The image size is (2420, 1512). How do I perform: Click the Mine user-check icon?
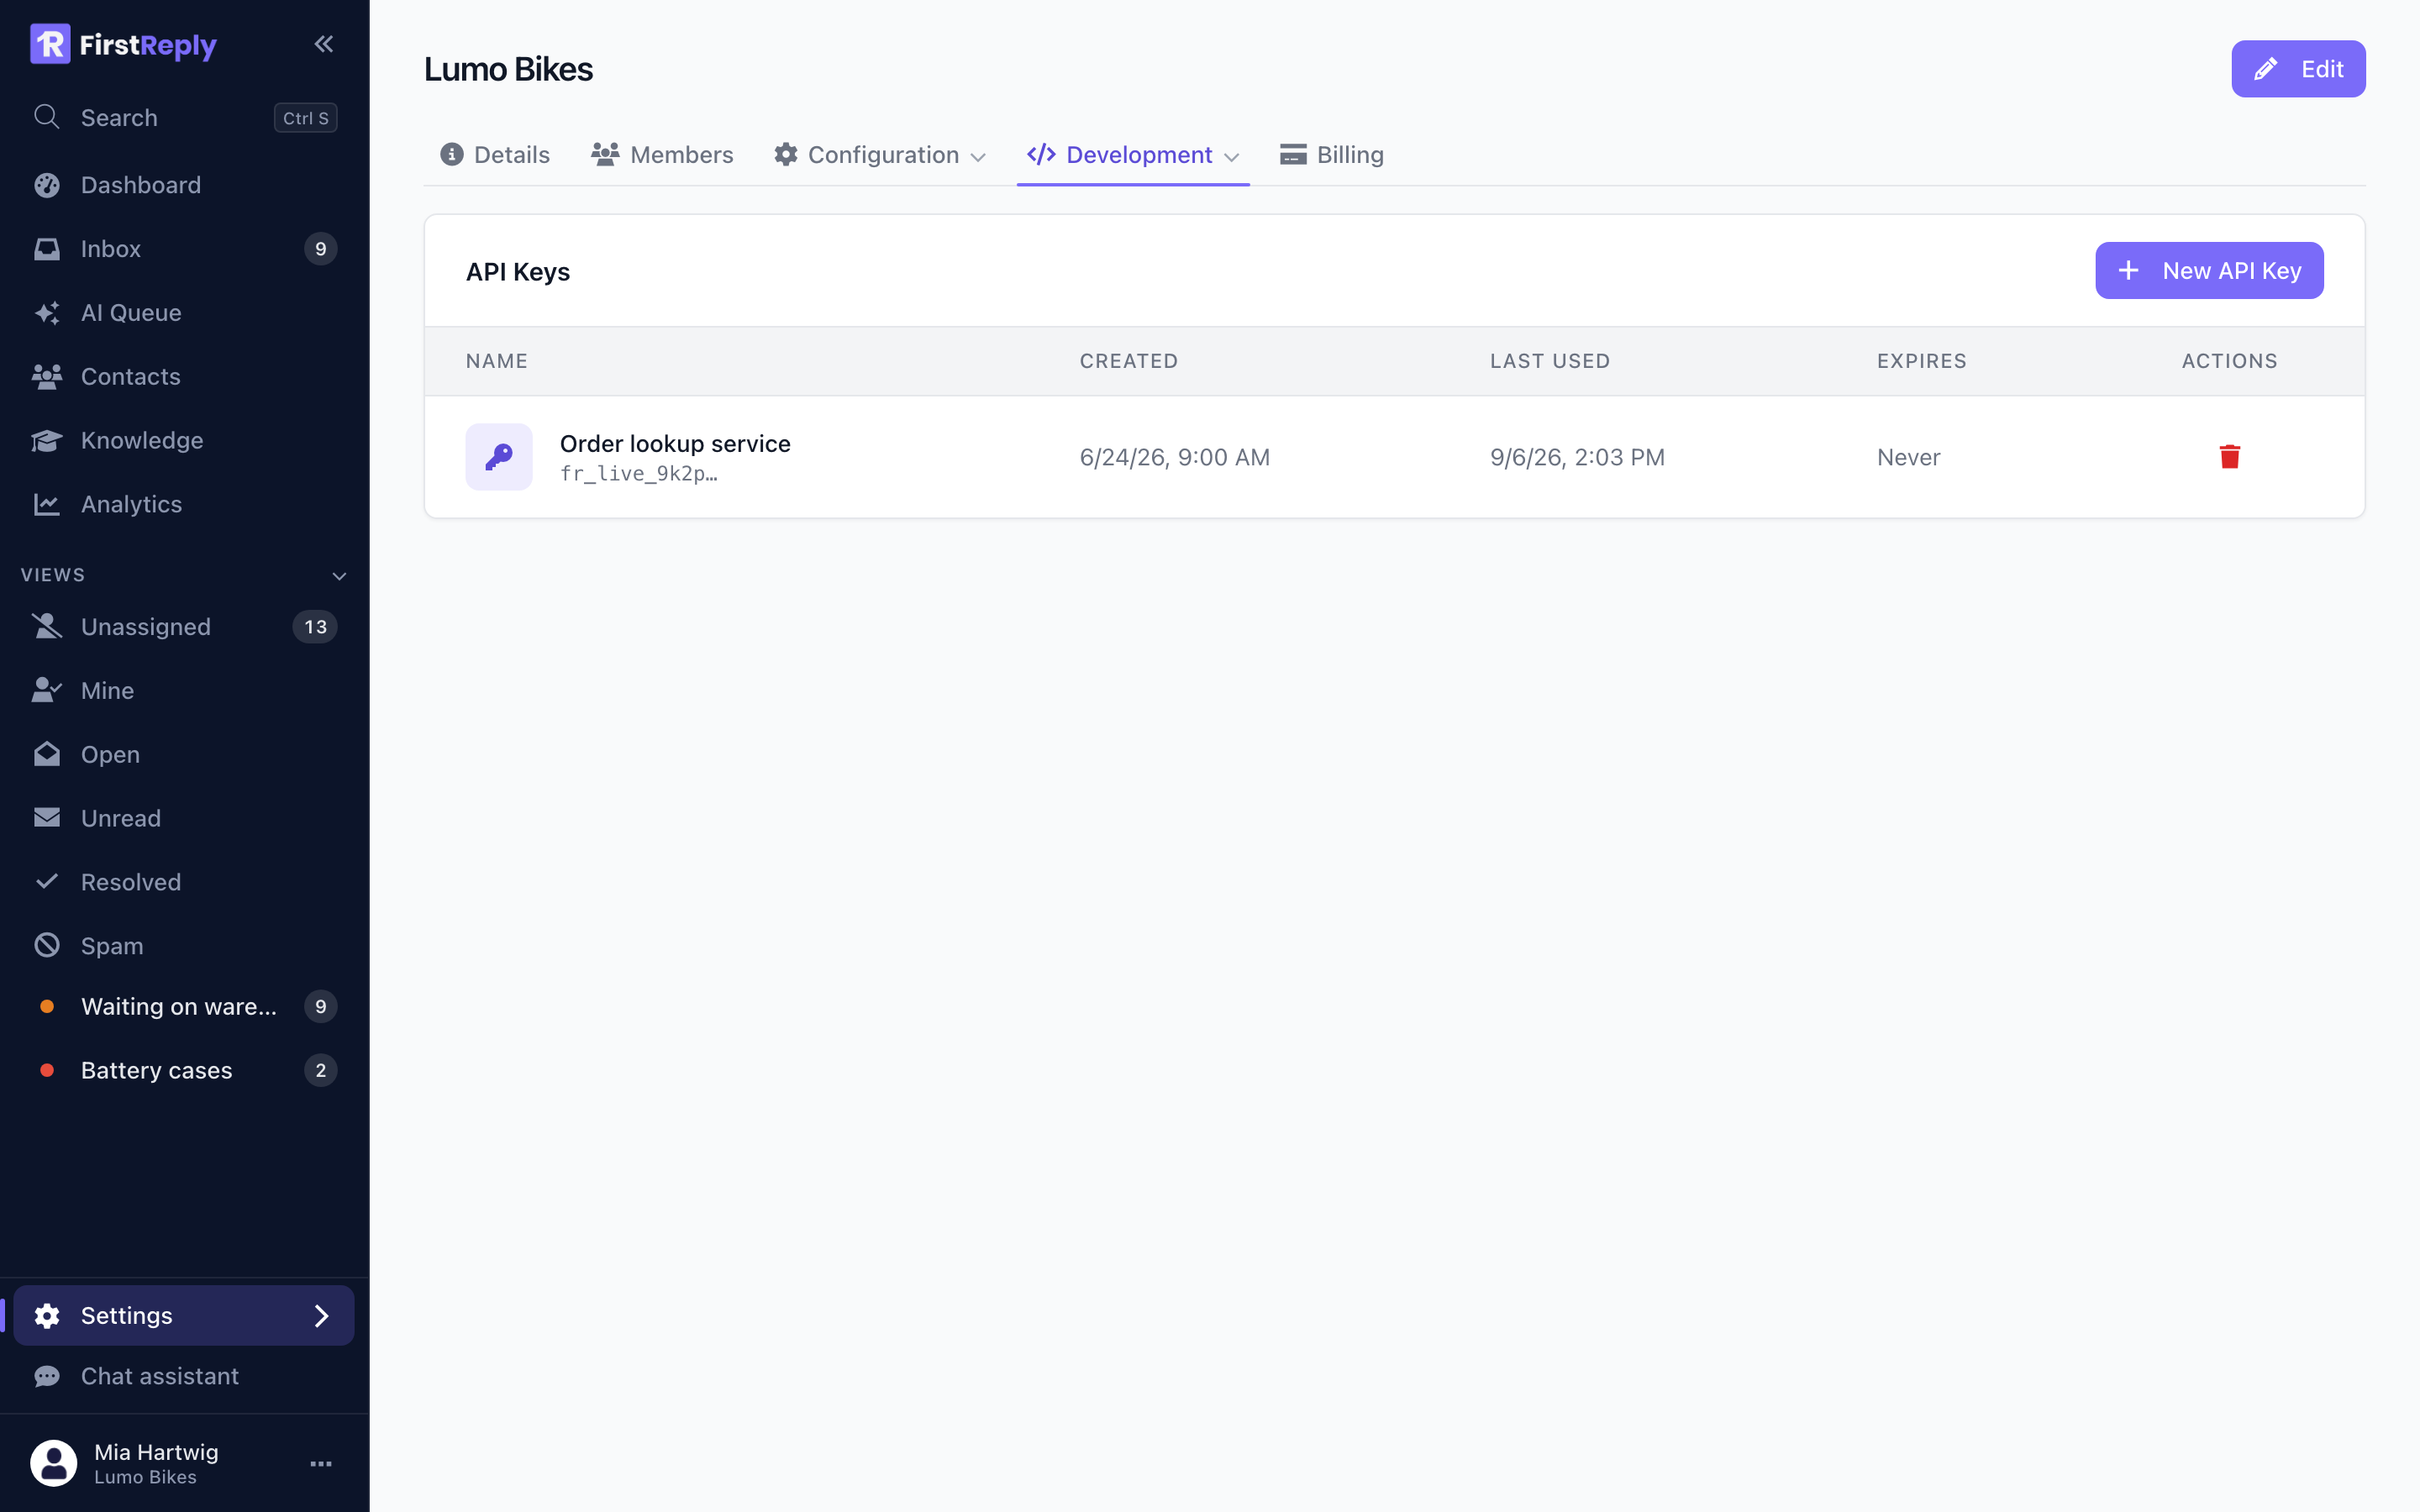click(x=47, y=691)
